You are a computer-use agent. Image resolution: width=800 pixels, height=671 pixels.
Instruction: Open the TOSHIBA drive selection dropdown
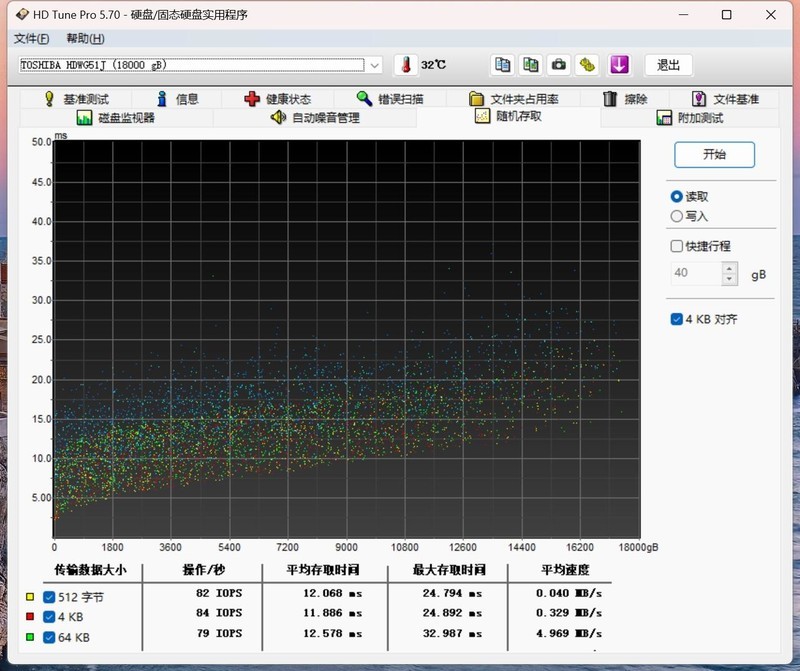coord(374,65)
